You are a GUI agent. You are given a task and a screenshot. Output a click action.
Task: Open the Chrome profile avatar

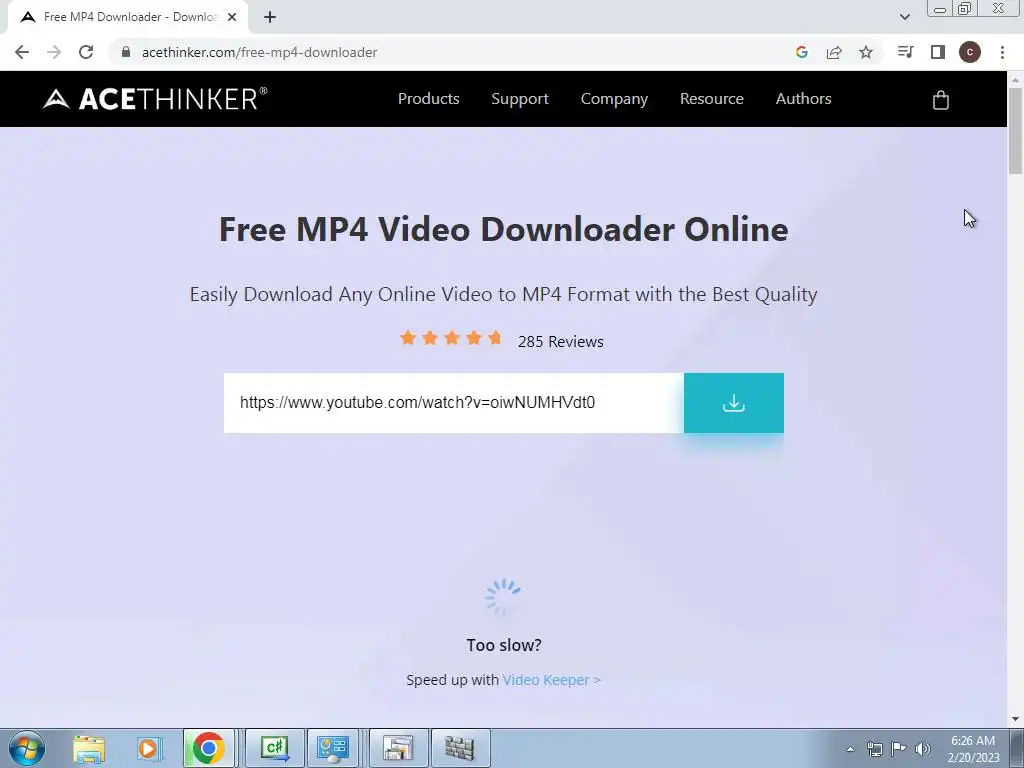pyautogui.click(x=970, y=52)
